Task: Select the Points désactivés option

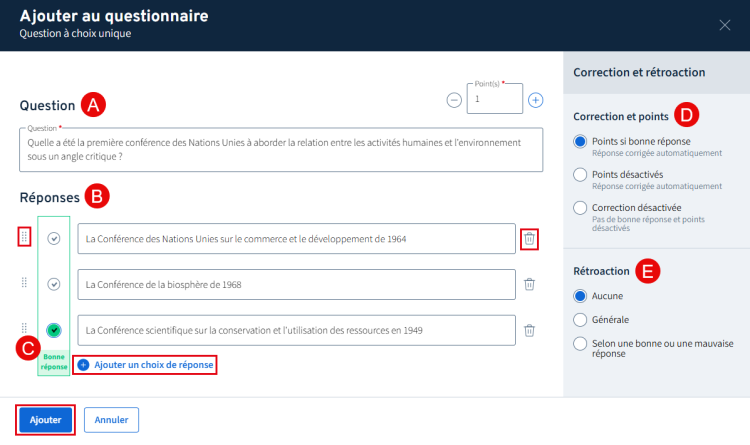Action: click(x=580, y=175)
